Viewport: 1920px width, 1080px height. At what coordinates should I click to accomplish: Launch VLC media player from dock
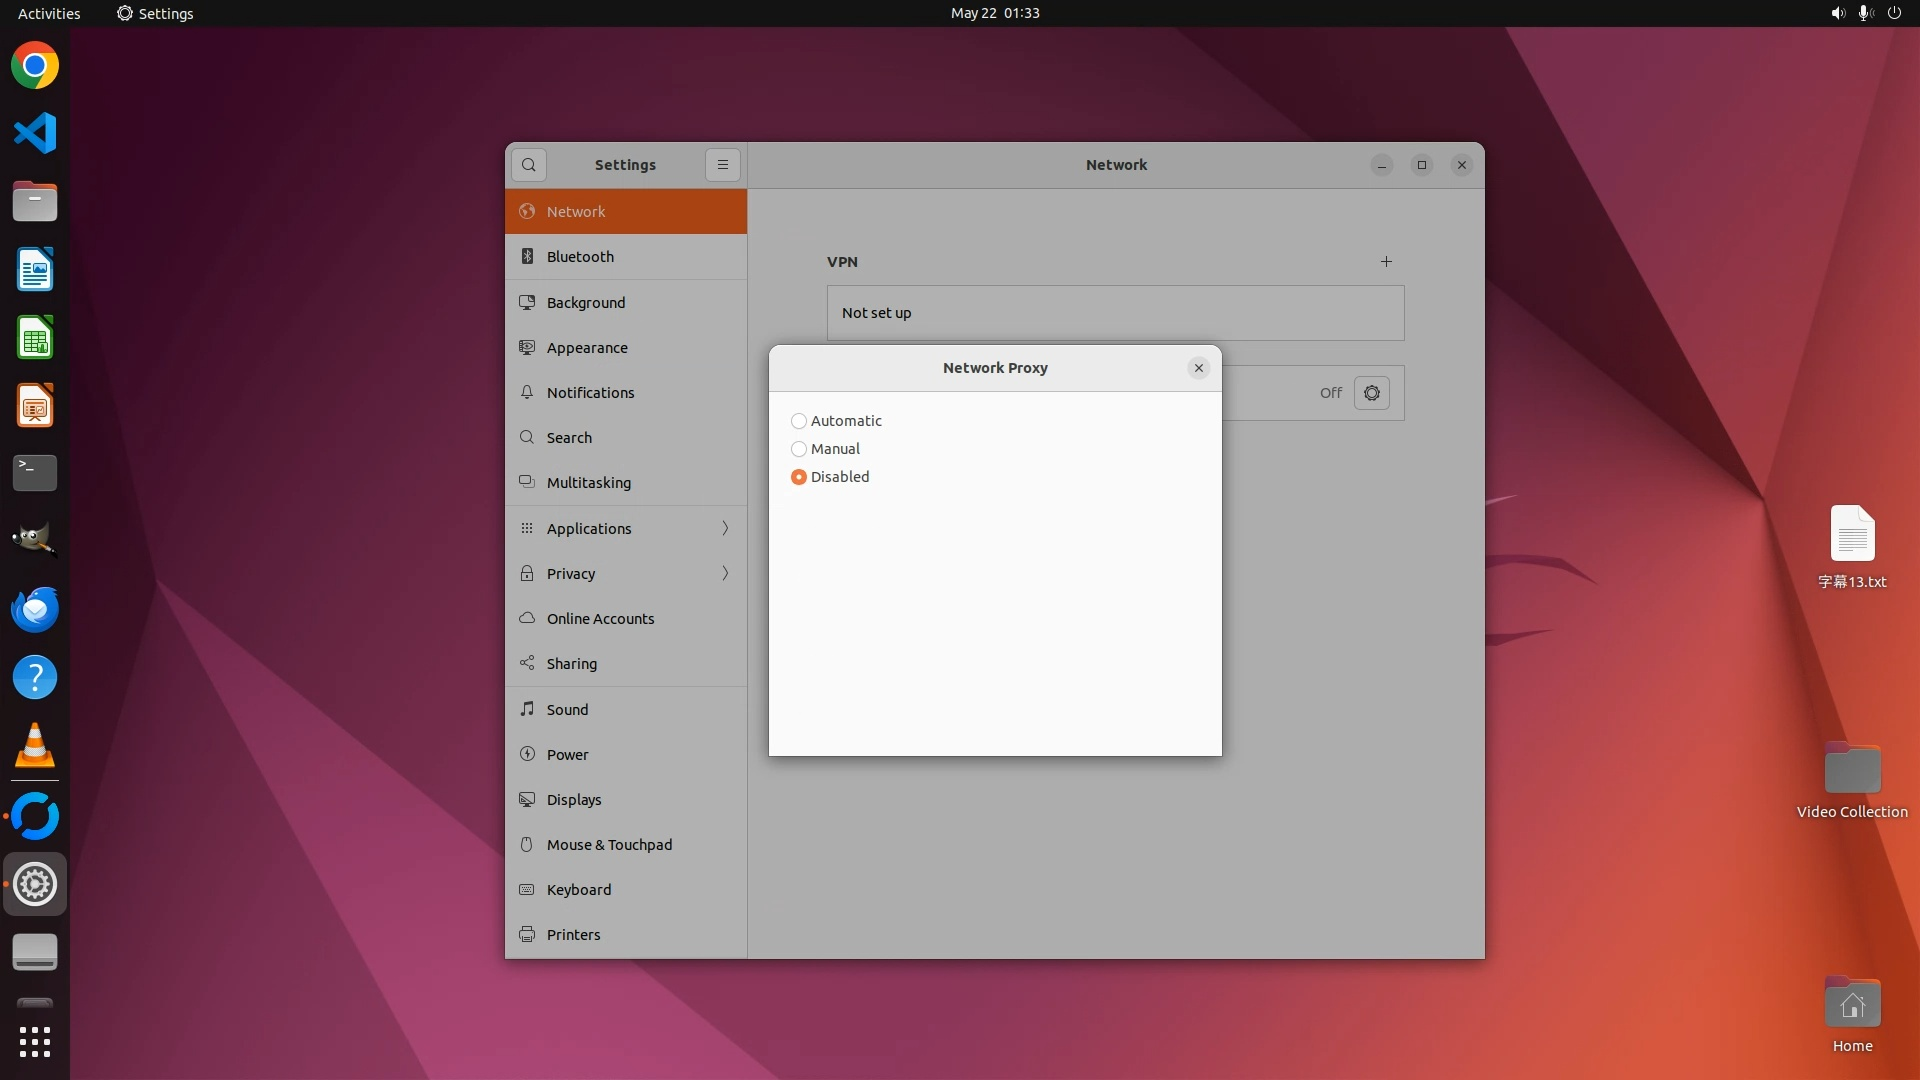coord(35,746)
